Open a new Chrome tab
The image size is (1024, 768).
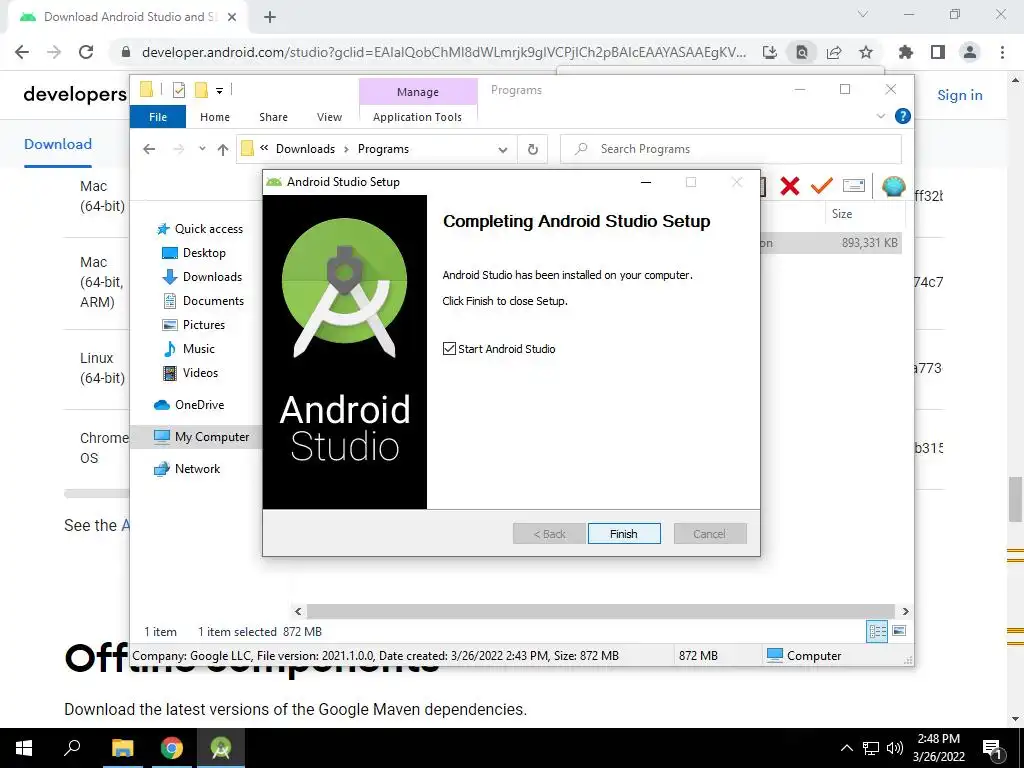click(270, 18)
